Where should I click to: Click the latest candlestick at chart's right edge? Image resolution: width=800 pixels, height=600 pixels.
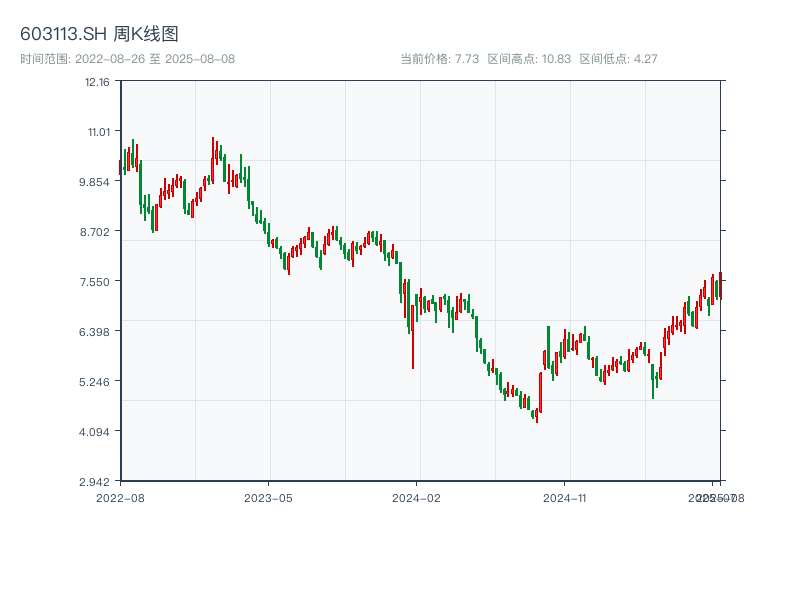coord(720,286)
